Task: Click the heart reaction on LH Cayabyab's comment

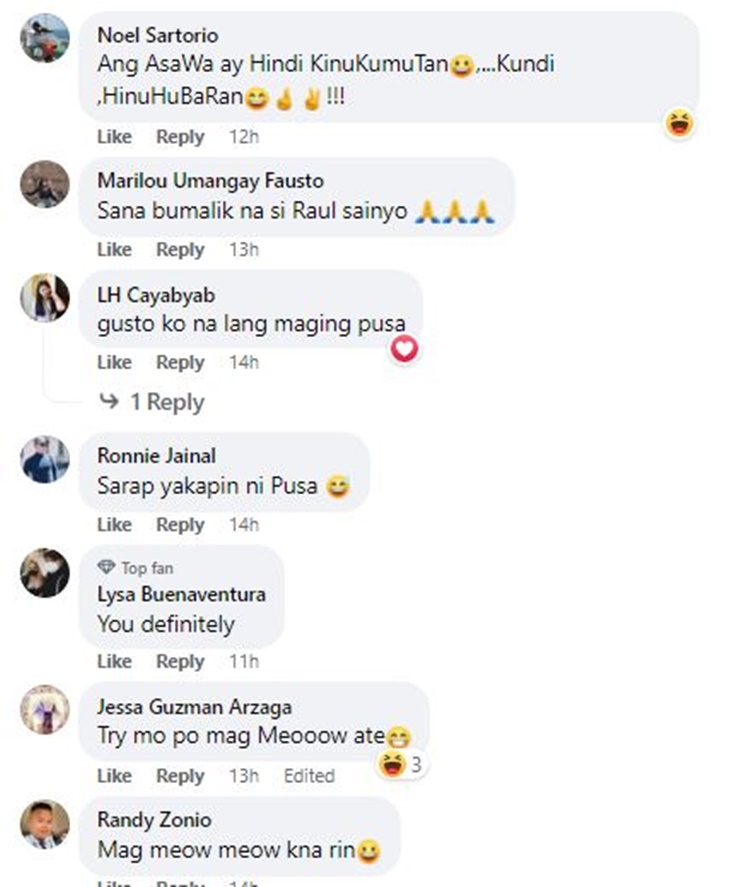Action: point(404,348)
